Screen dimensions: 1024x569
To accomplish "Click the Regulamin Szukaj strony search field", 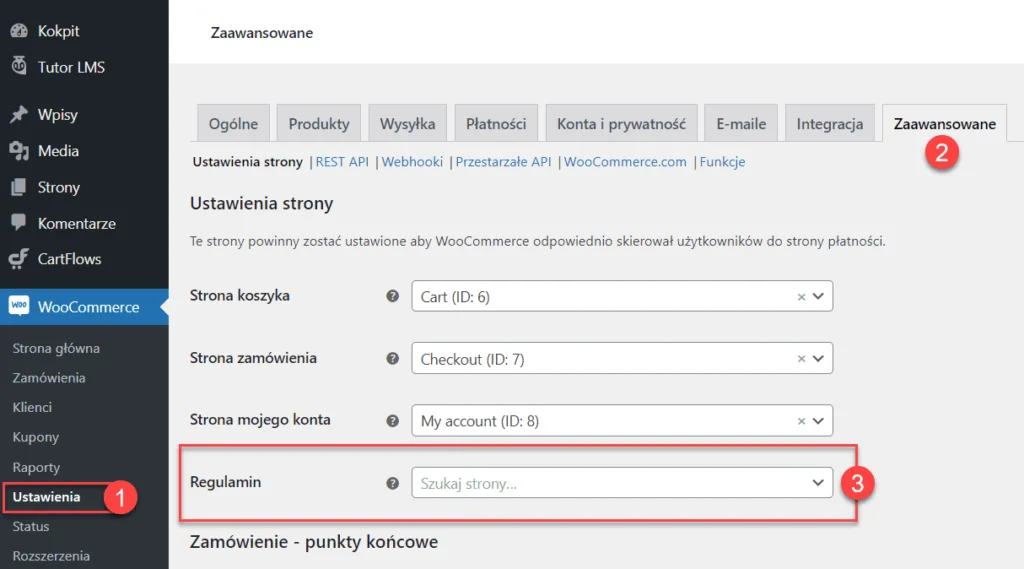I will click(x=622, y=483).
